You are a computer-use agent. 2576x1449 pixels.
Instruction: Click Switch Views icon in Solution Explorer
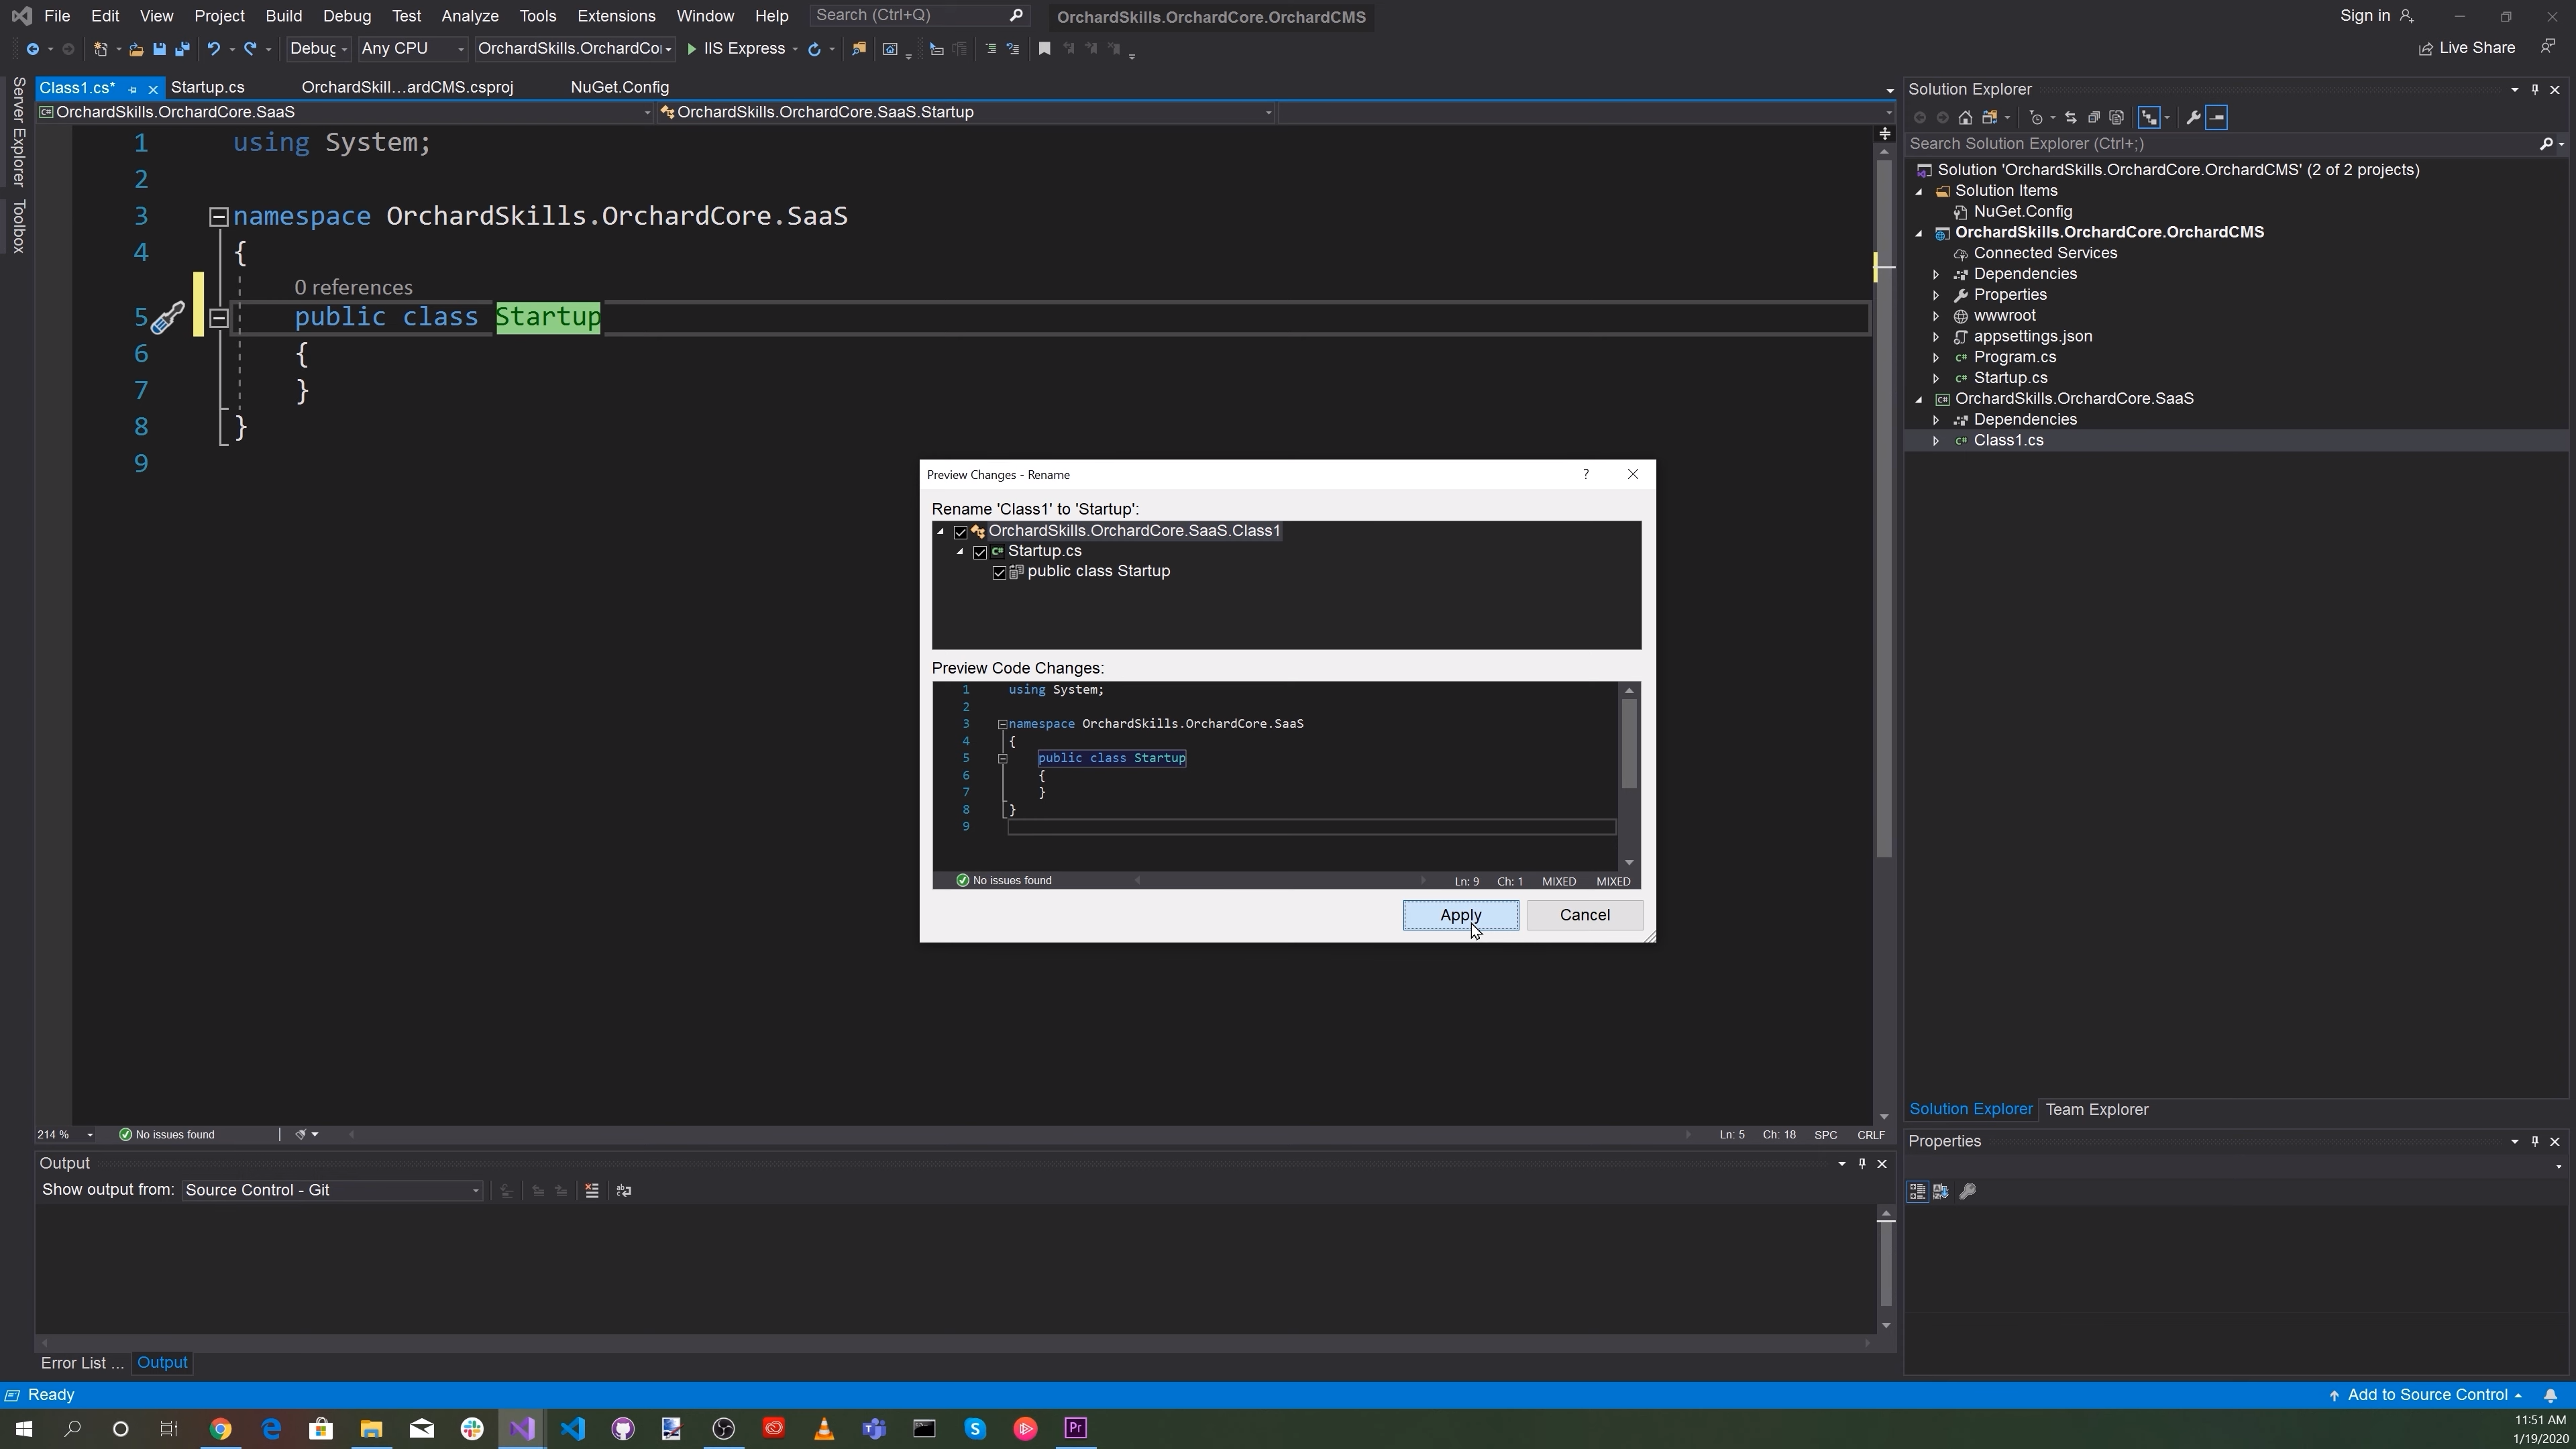click(x=1989, y=118)
